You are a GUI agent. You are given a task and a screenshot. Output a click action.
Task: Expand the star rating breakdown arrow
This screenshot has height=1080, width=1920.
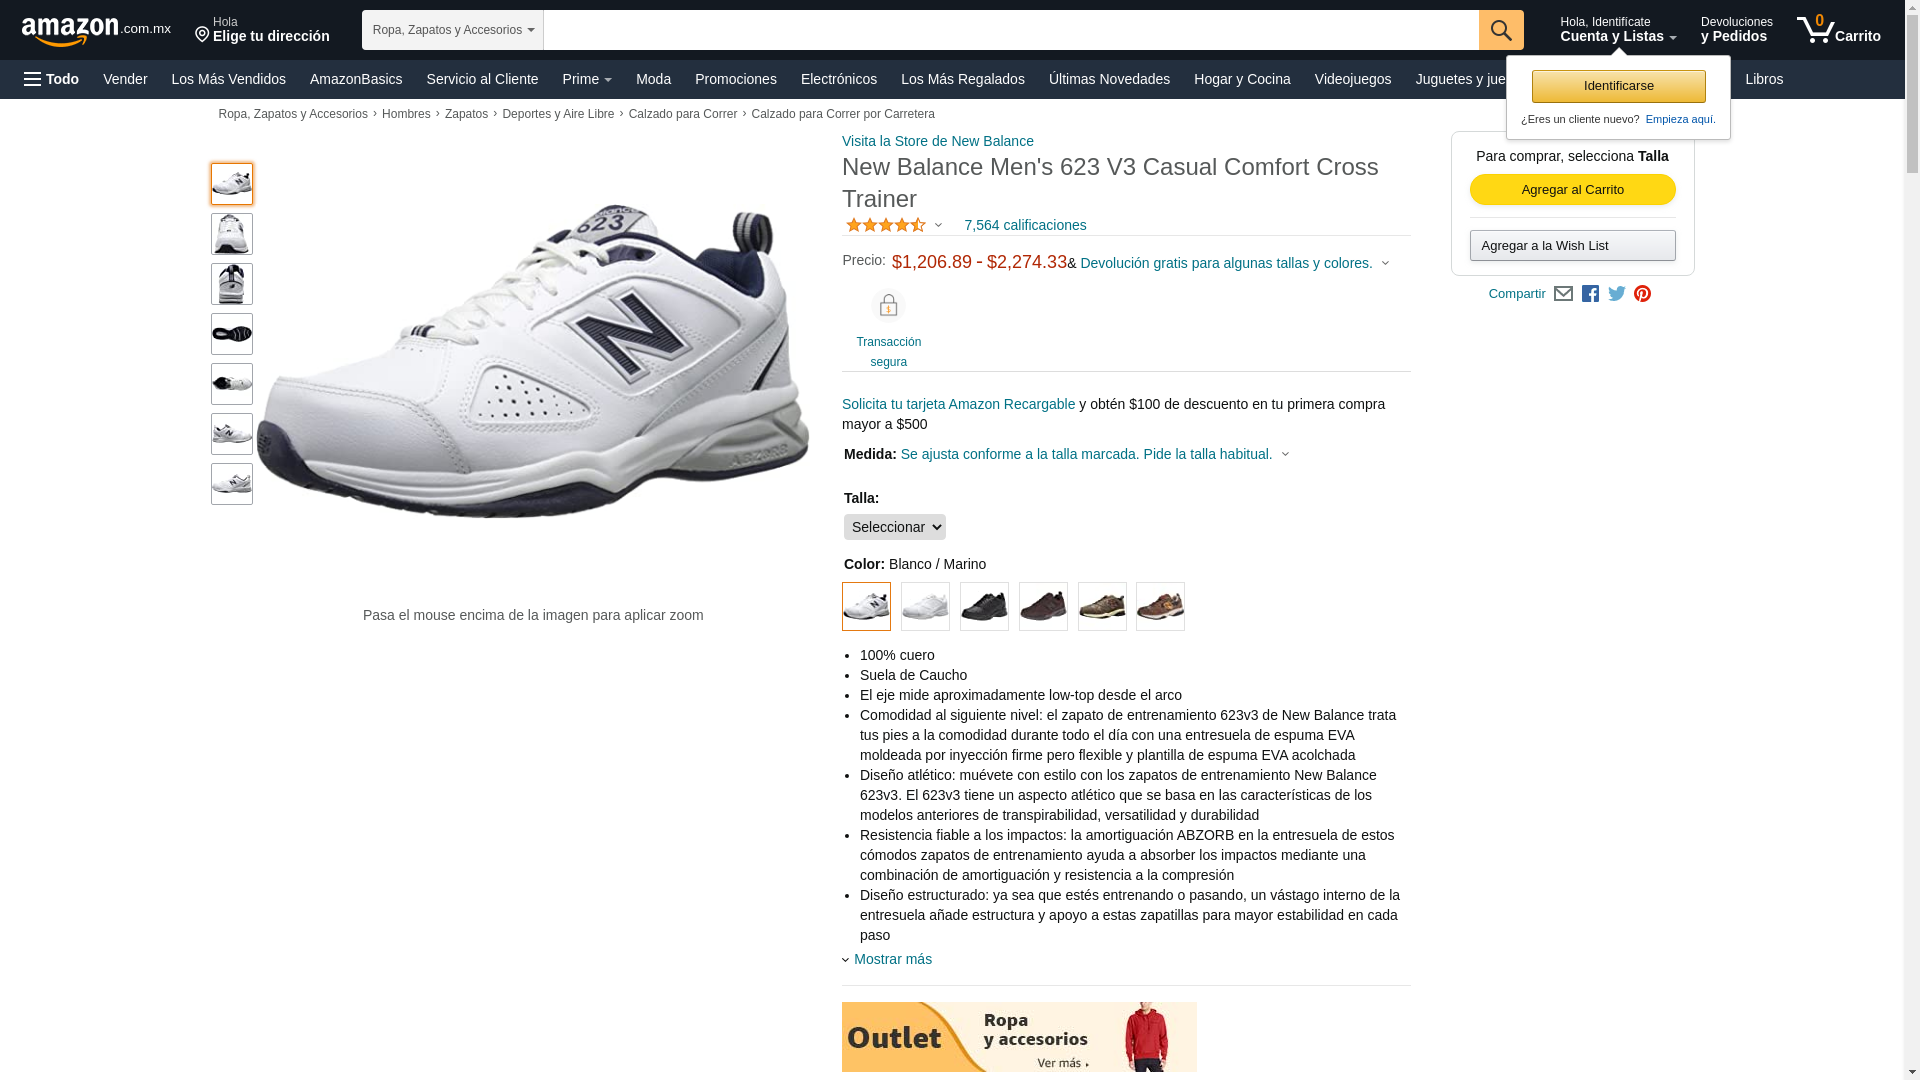pyautogui.click(x=938, y=225)
